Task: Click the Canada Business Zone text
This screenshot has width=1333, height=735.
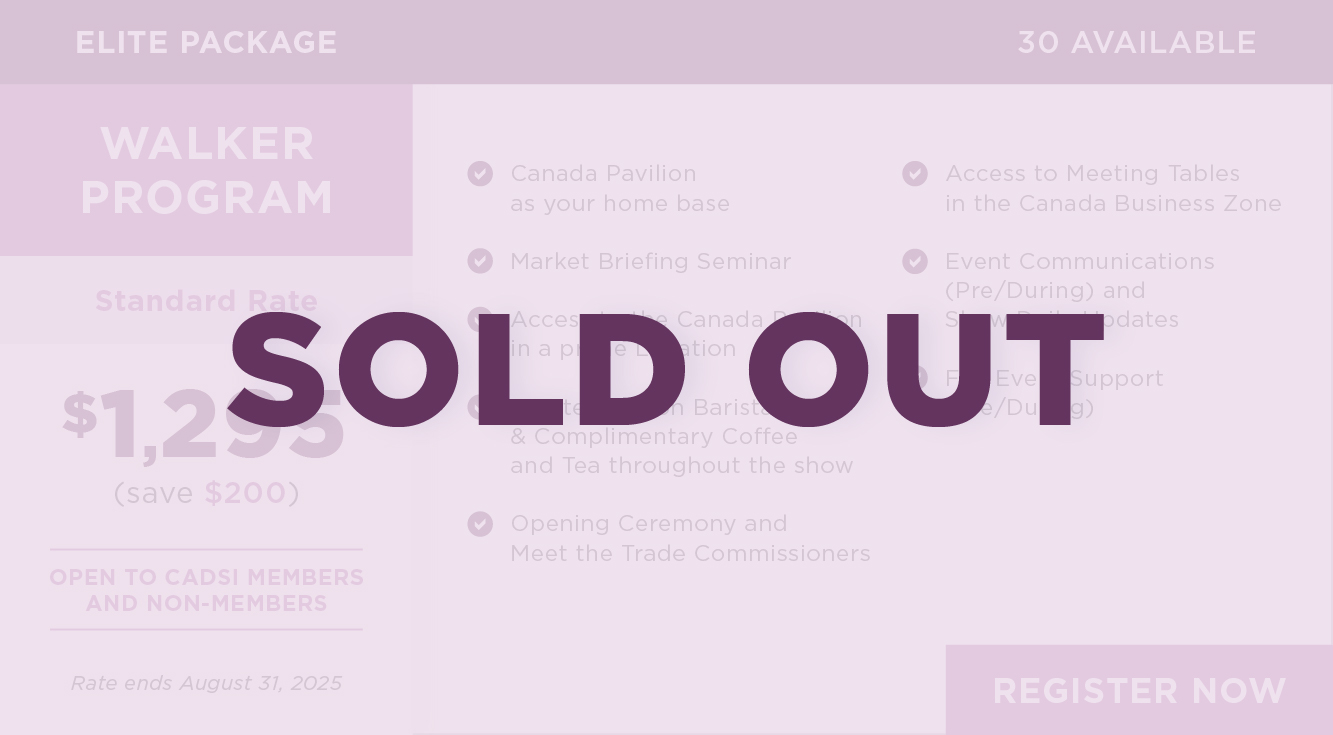Action: click(1150, 203)
